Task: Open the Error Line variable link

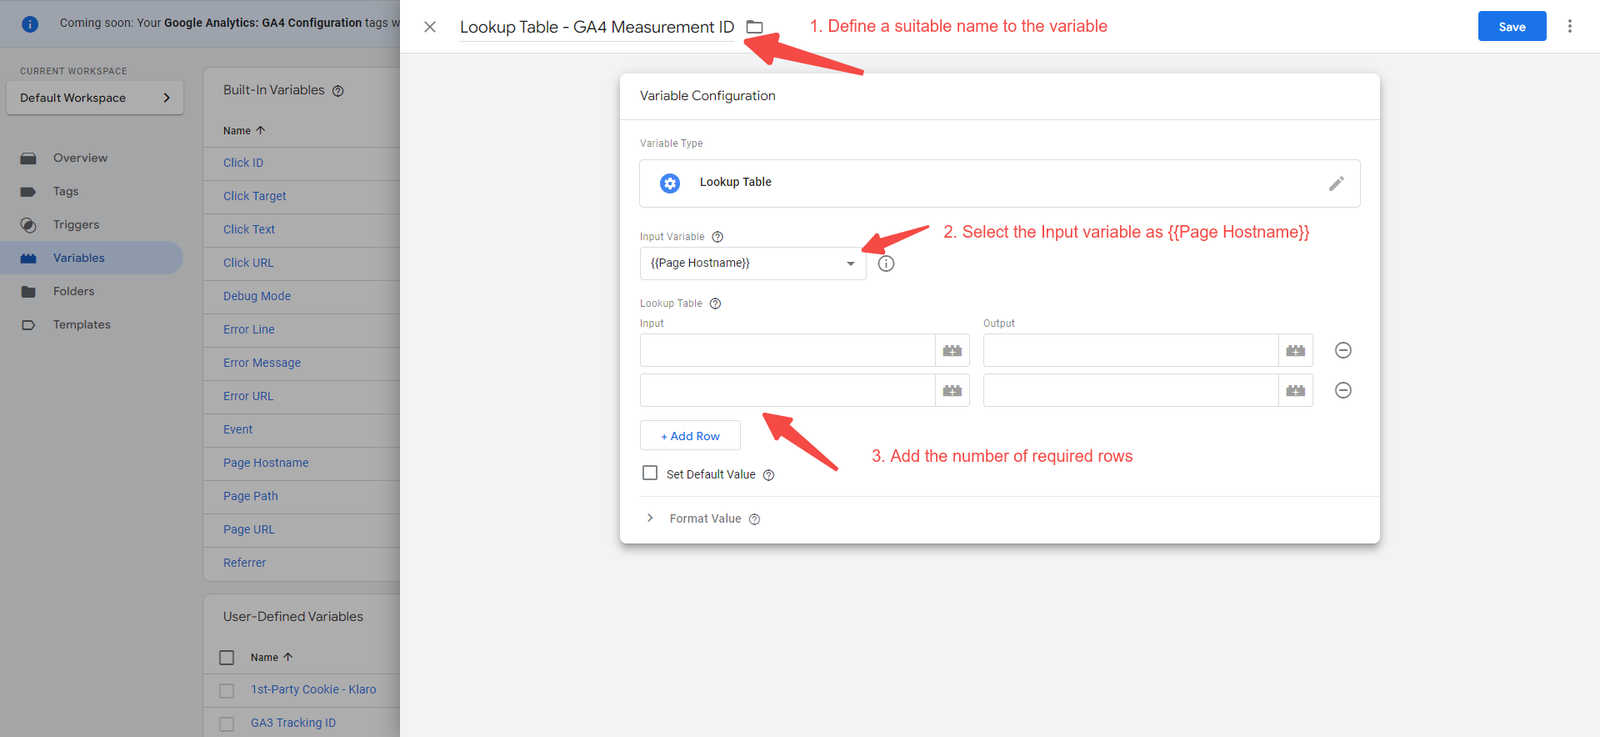Action: pos(249,330)
